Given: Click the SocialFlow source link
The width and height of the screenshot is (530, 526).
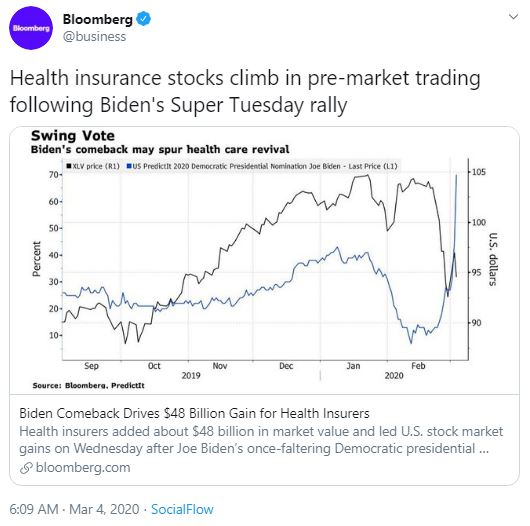Looking at the screenshot, I should (182, 509).
